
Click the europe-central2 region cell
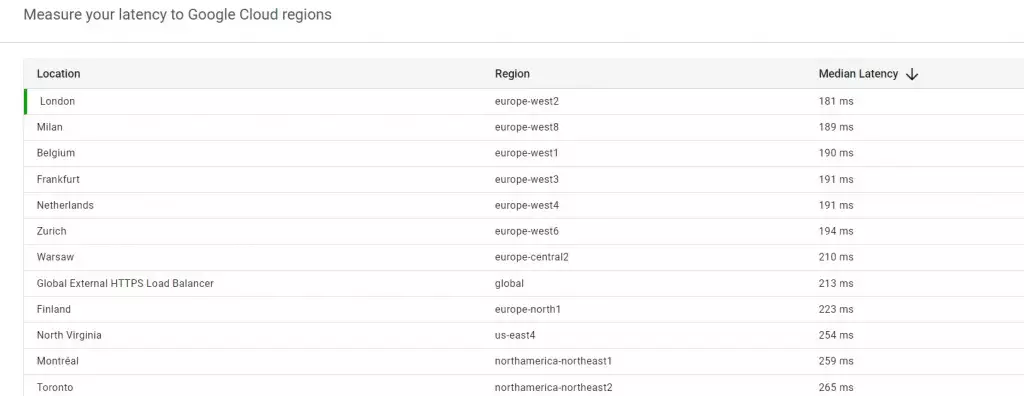click(532, 257)
